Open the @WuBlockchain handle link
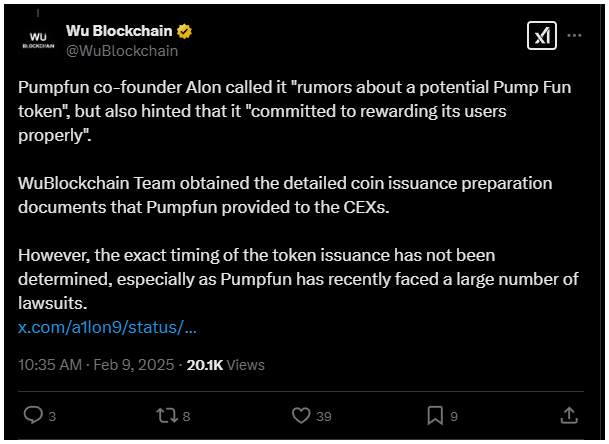Viewport: 609px width, 444px height. click(x=122, y=51)
